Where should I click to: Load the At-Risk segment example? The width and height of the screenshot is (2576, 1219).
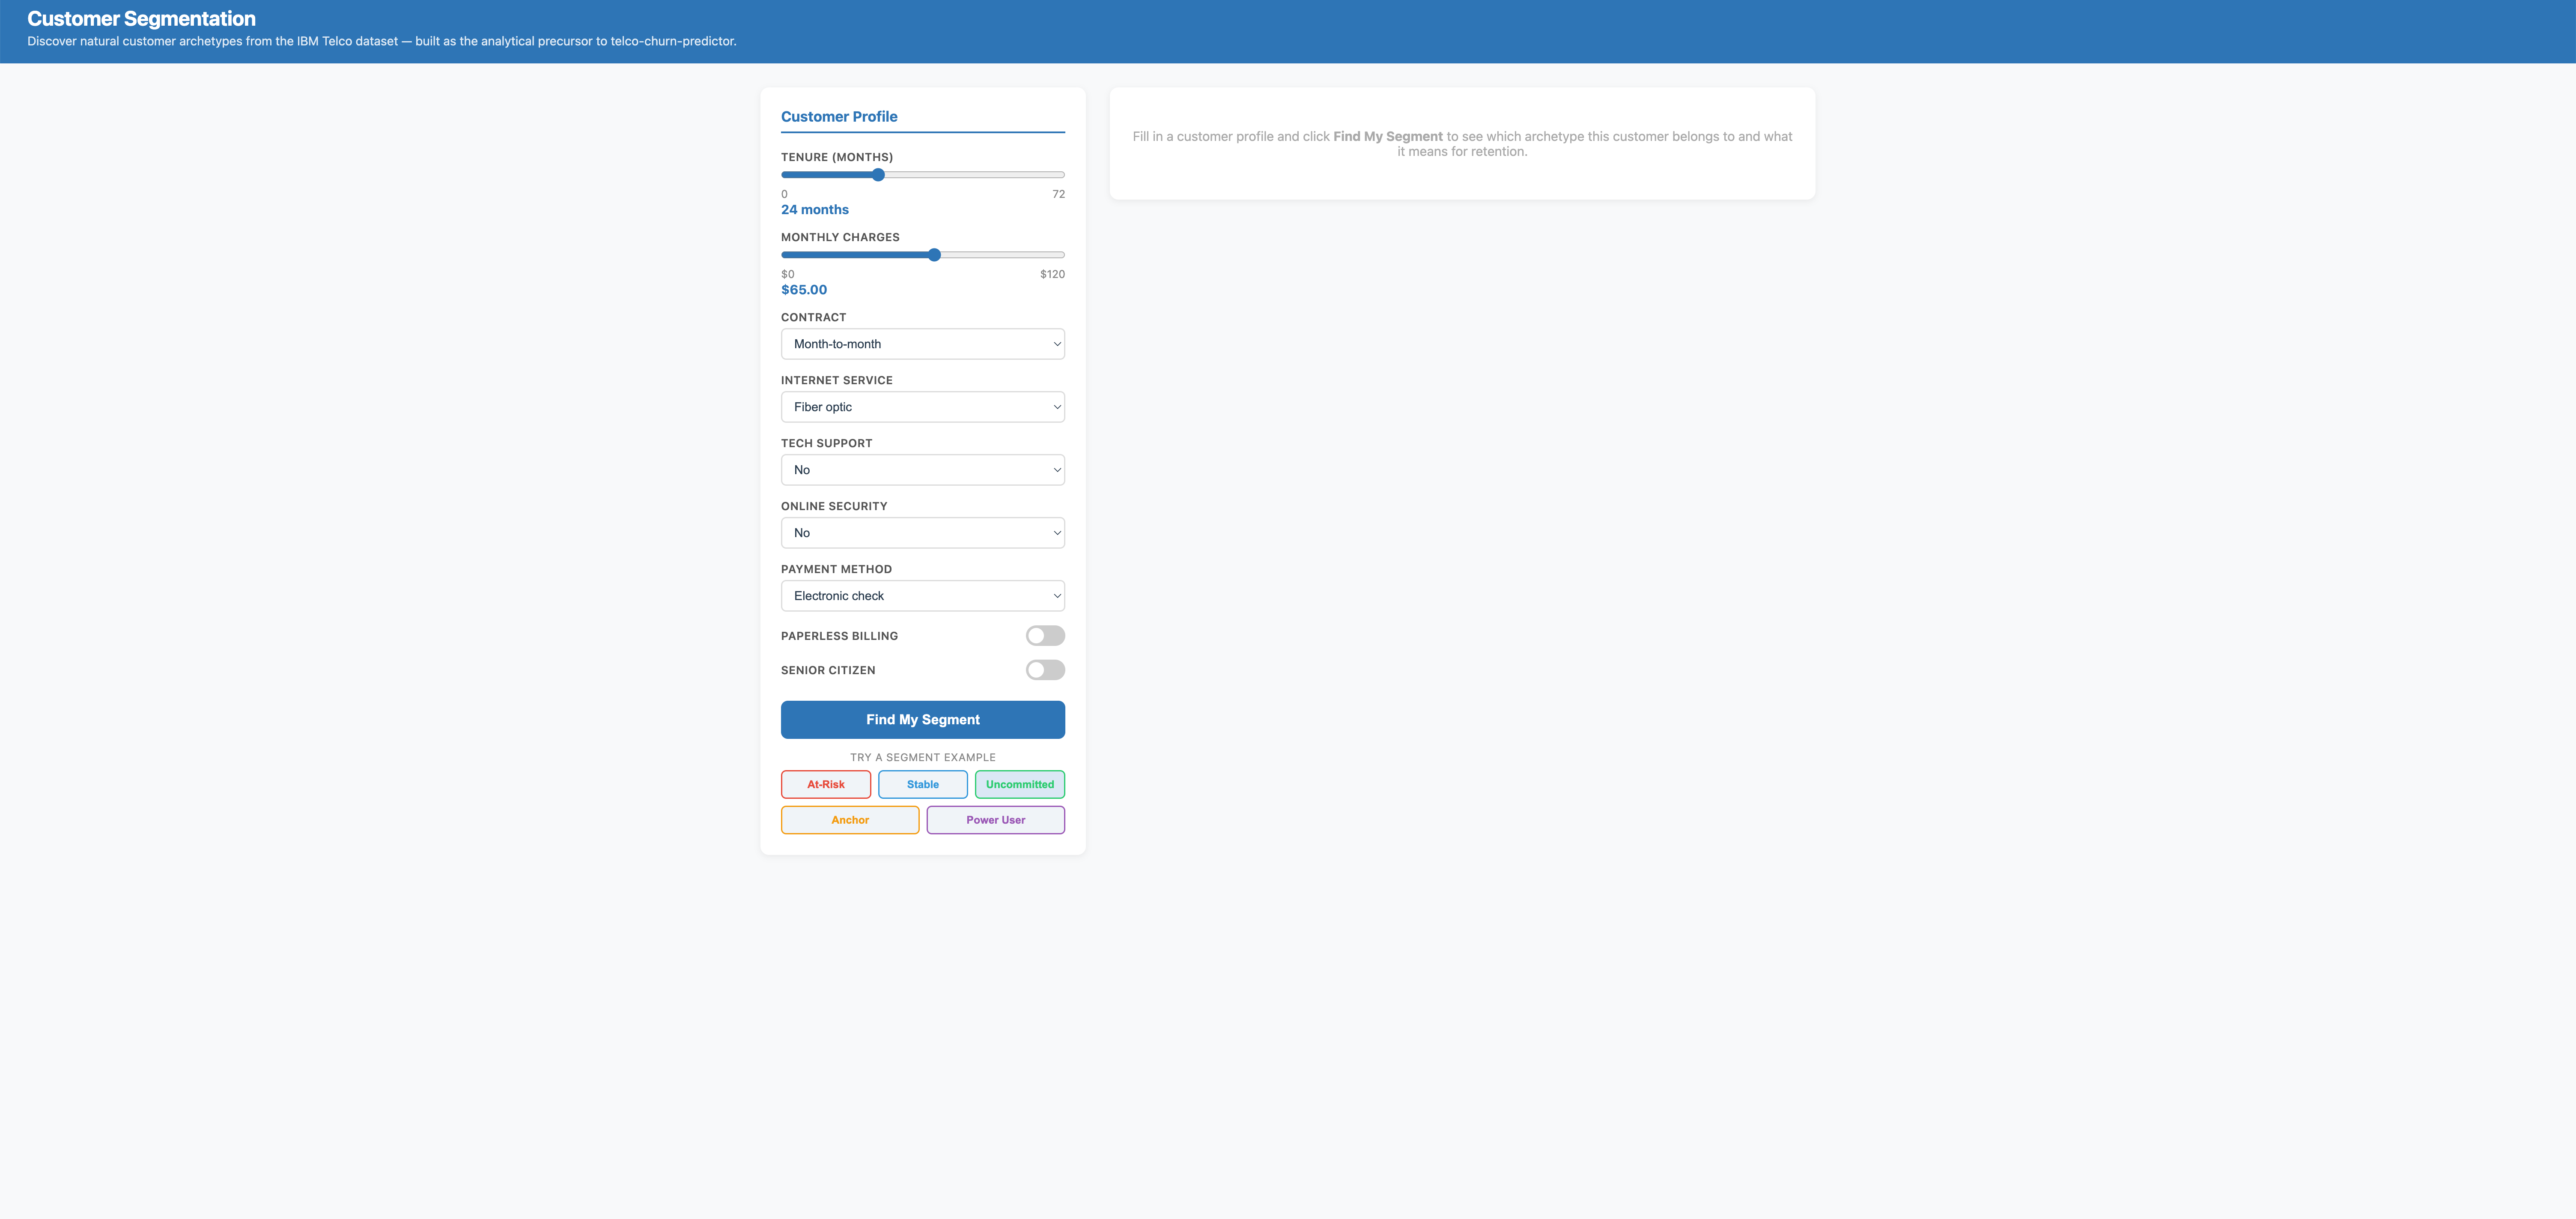pos(825,785)
